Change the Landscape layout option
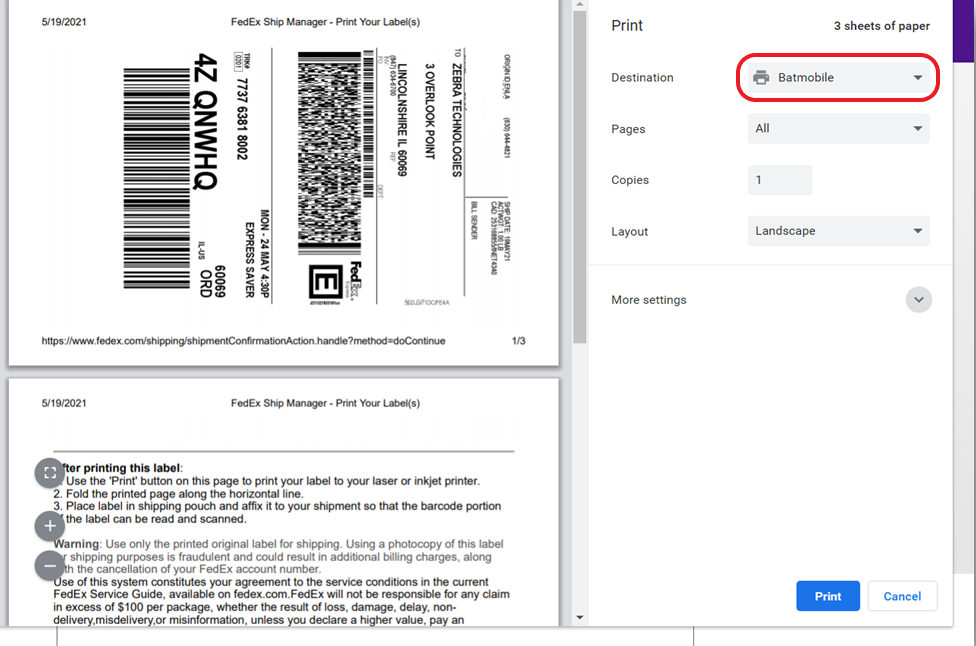976x646 pixels. tap(838, 231)
